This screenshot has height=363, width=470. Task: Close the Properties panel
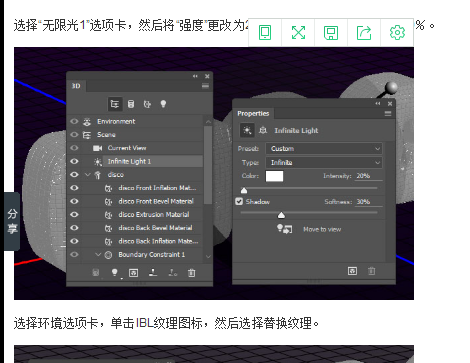(390, 104)
